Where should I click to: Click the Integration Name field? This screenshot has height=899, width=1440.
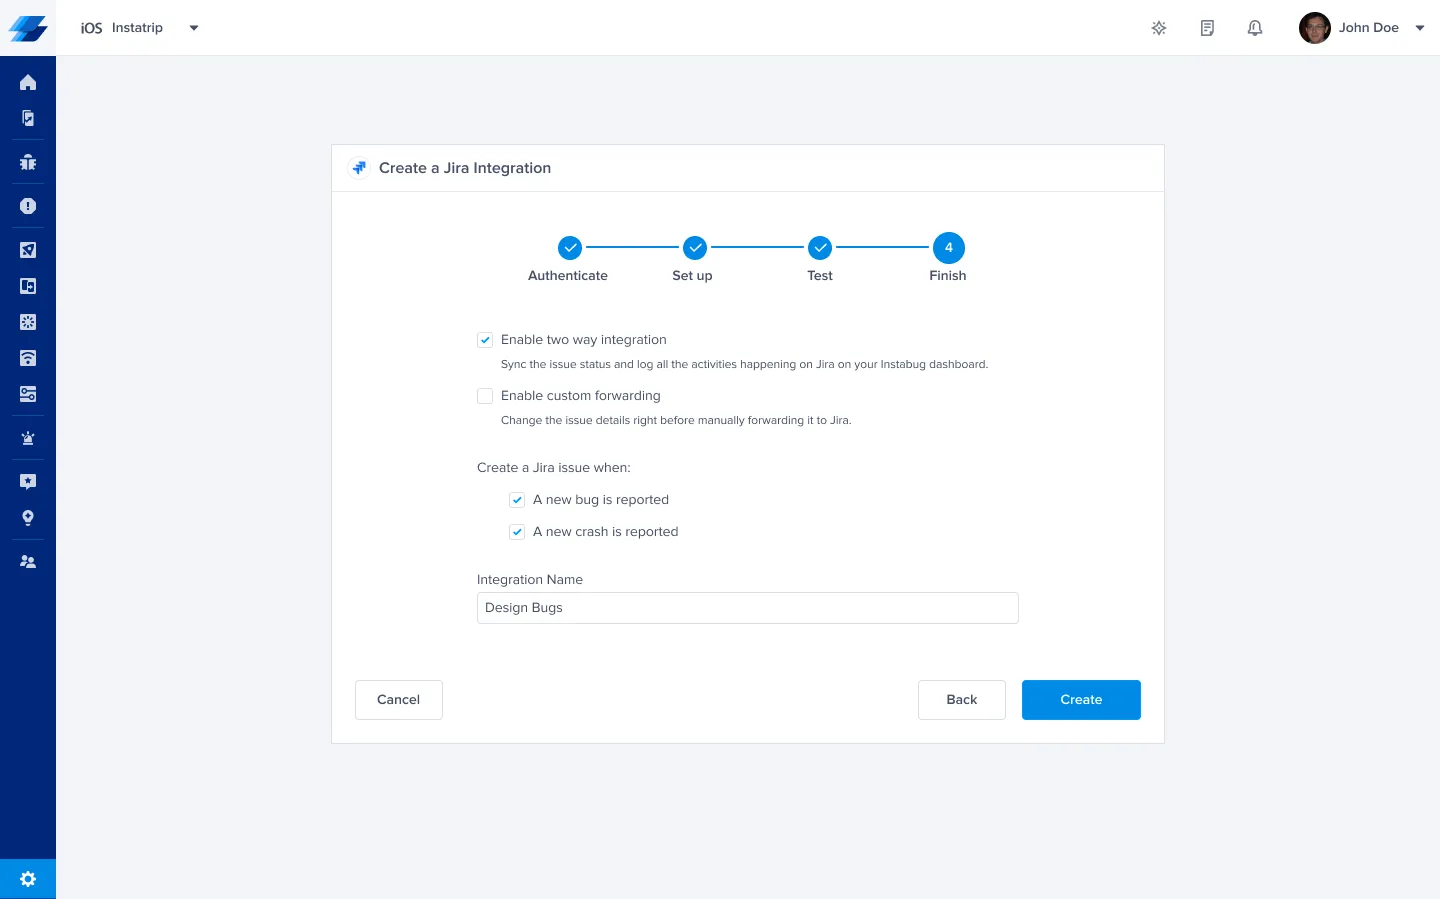click(748, 608)
